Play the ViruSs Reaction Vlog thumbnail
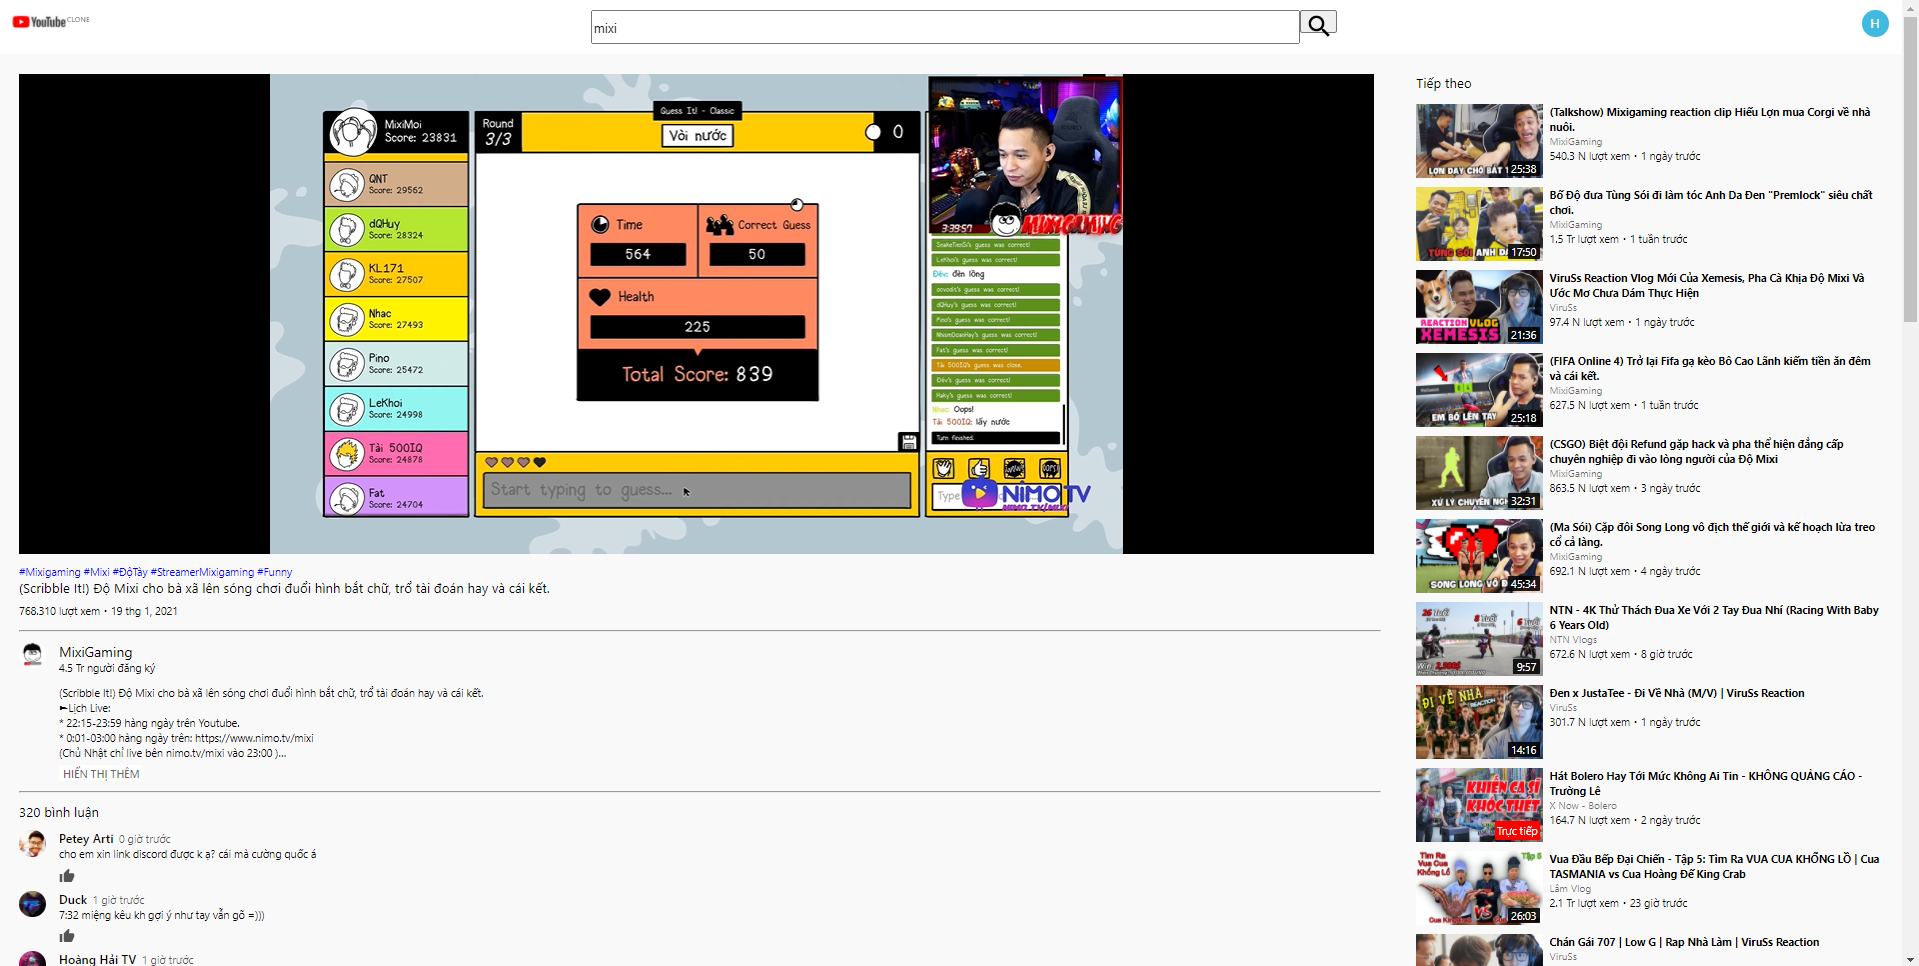The height and width of the screenshot is (966, 1919). [x=1477, y=306]
